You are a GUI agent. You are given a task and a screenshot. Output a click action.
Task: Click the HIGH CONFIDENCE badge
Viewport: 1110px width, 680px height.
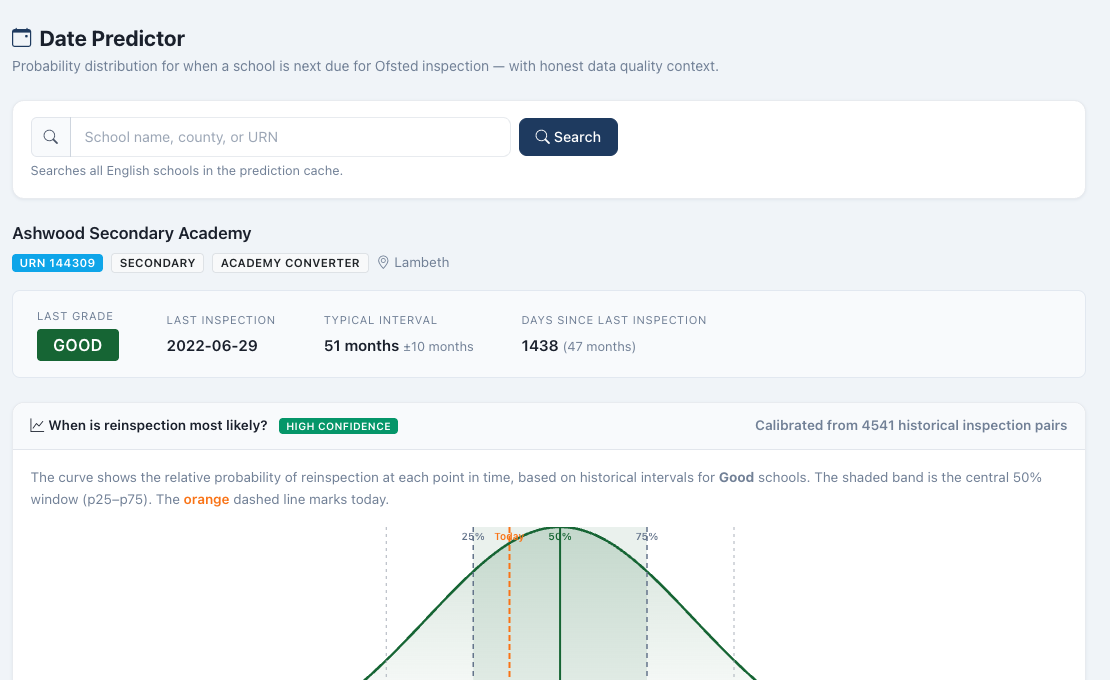click(x=338, y=426)
